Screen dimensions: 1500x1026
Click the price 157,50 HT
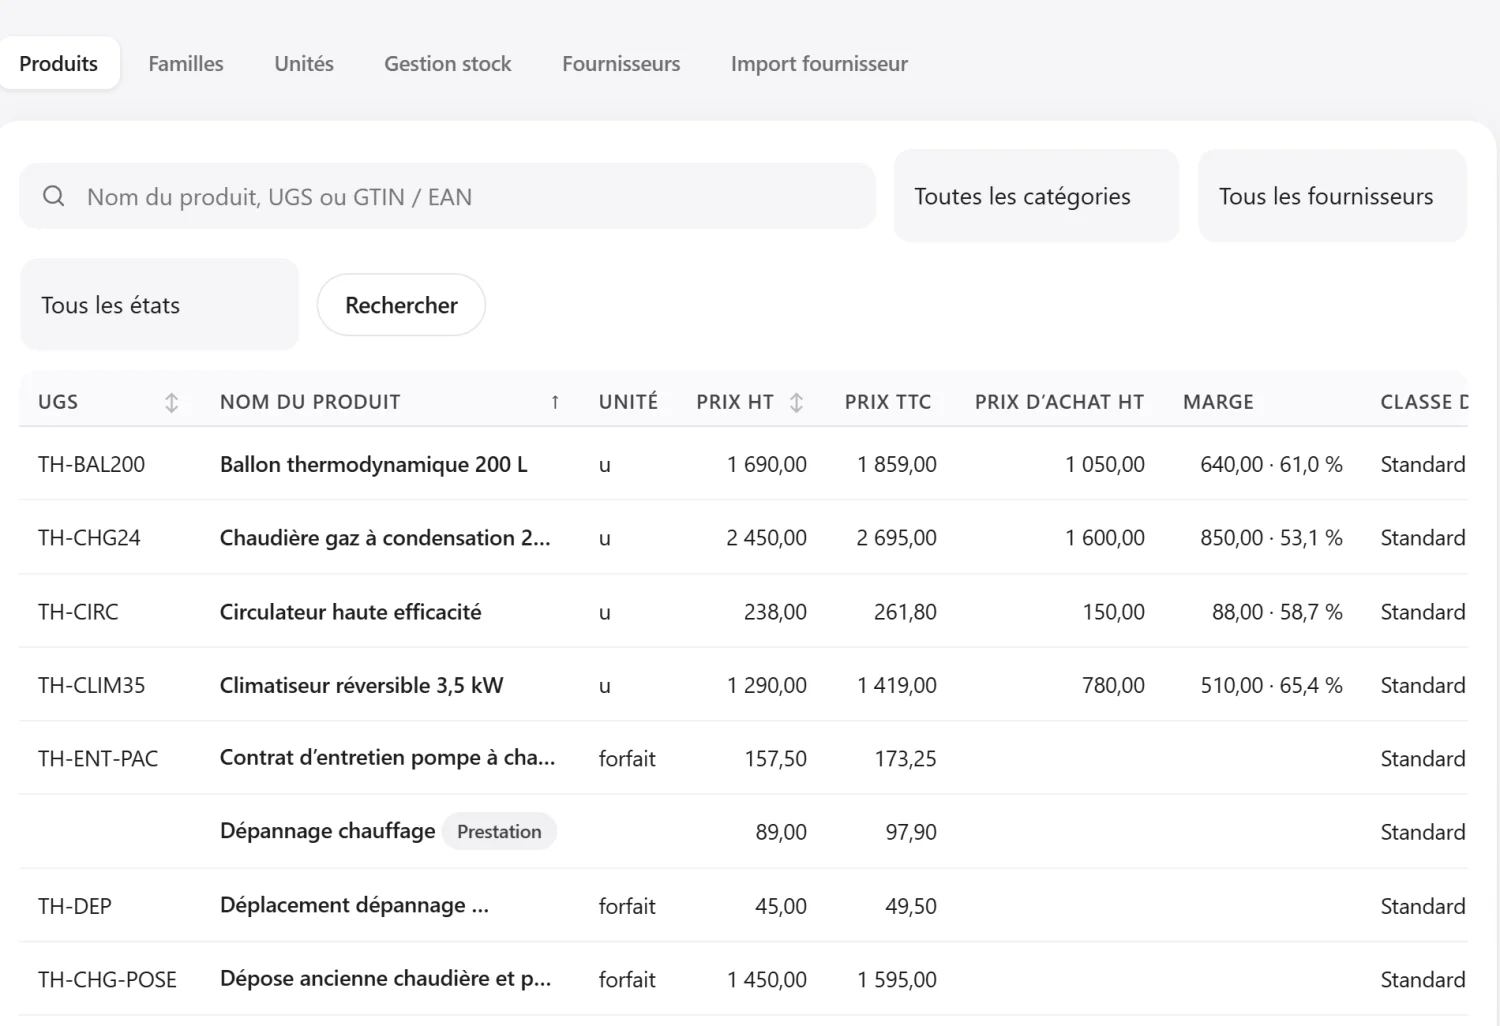click(x=776, y=759)
